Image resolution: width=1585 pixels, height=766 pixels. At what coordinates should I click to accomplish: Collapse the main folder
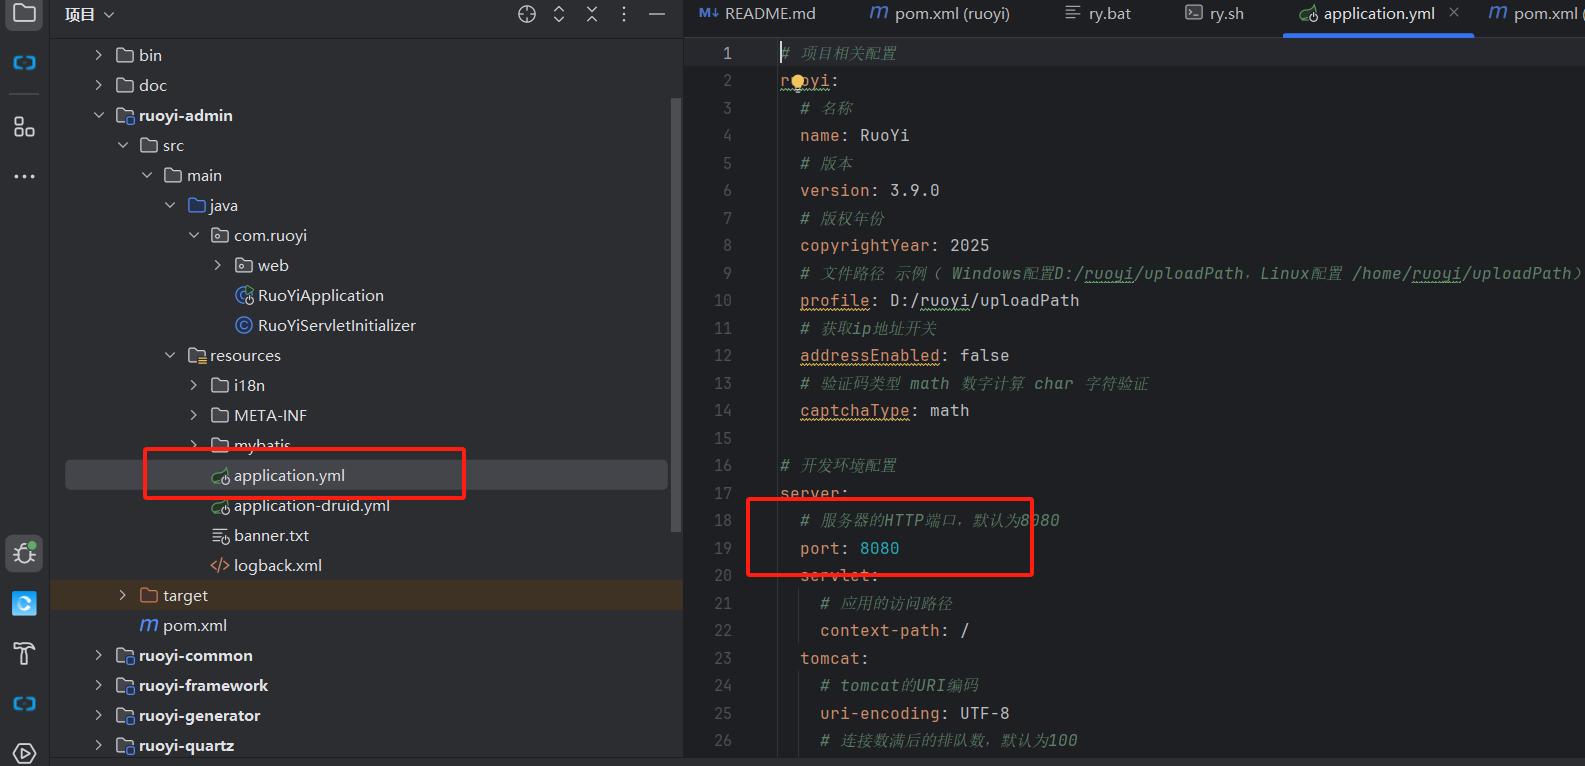click(x=146, y=175)
